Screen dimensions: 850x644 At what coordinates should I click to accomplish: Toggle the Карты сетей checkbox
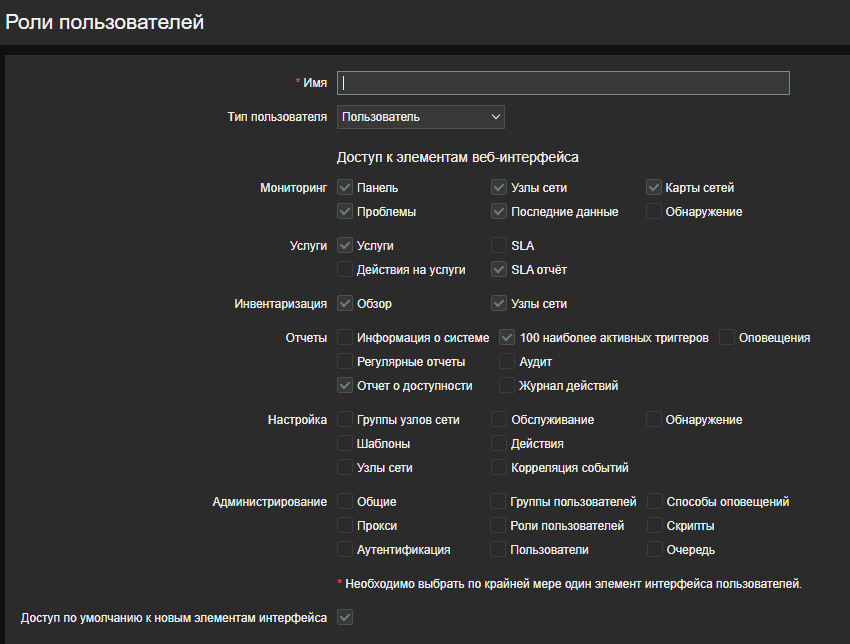click(x=654, y=187)
